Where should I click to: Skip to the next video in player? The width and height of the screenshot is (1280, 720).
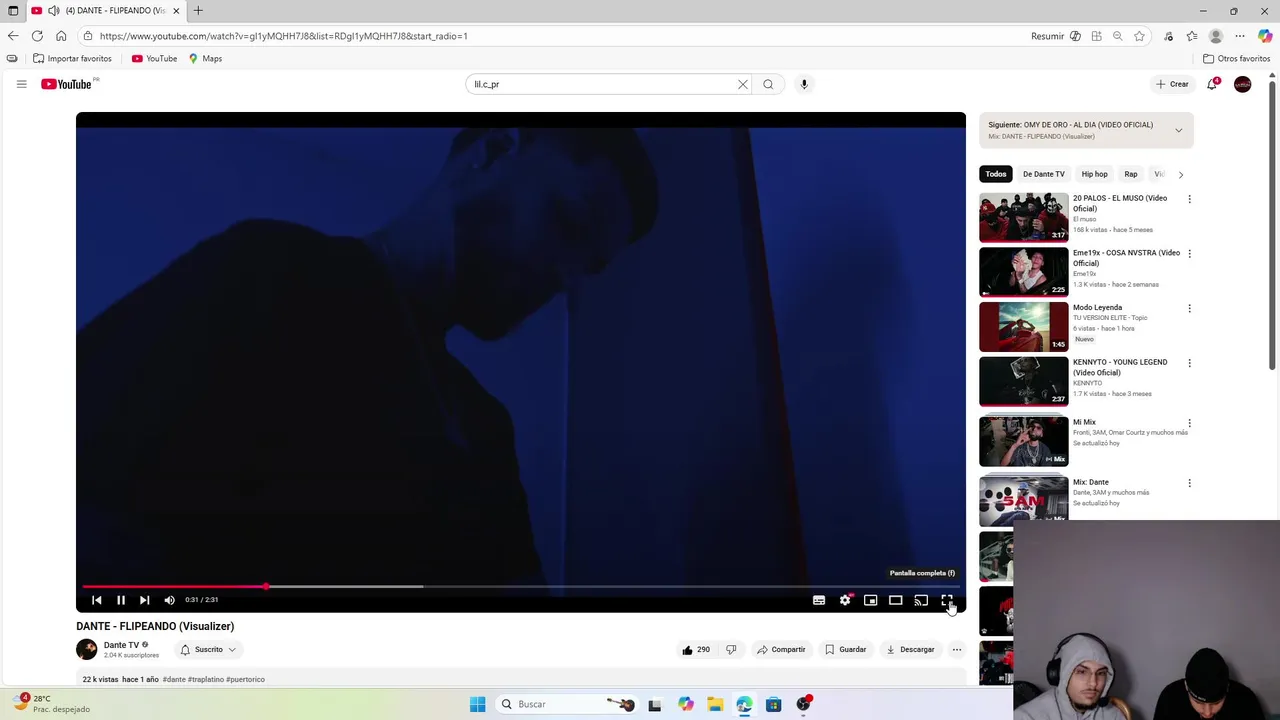[145, 600]
